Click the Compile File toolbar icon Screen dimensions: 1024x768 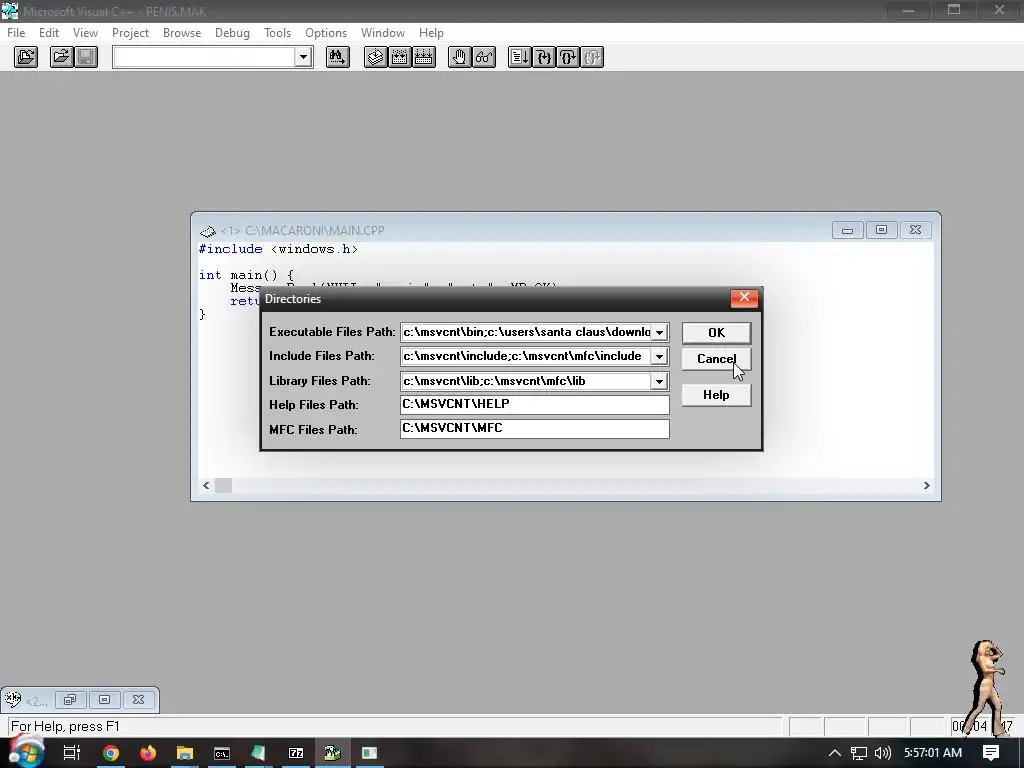(376, 57)
